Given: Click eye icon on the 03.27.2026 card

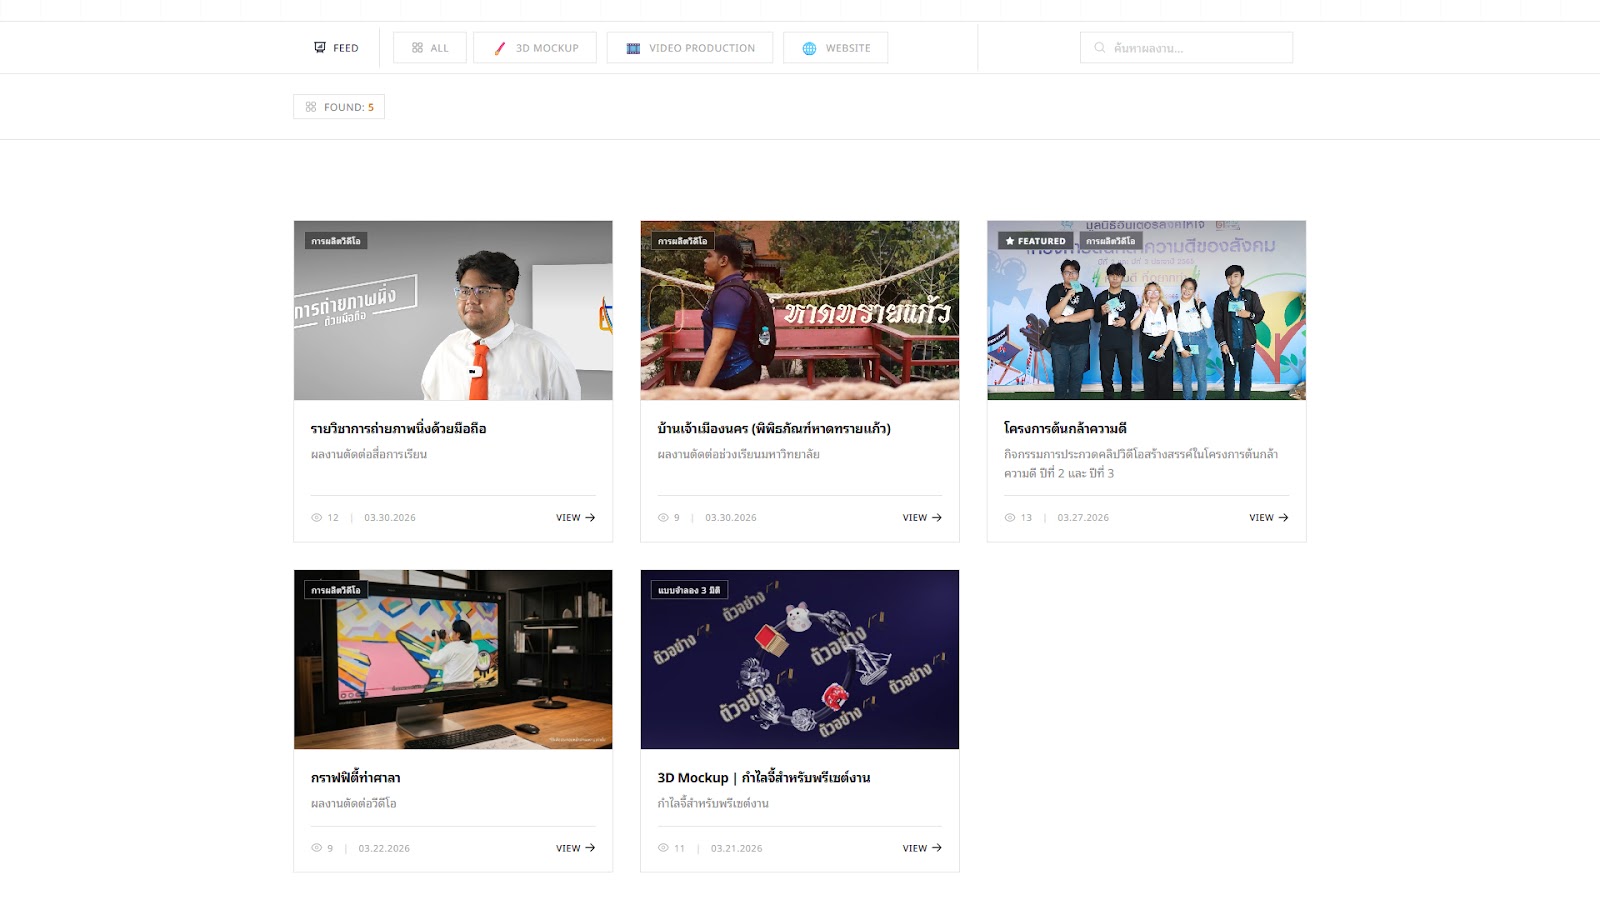Looking at the screenshot, I should [x=1010, y=518].
